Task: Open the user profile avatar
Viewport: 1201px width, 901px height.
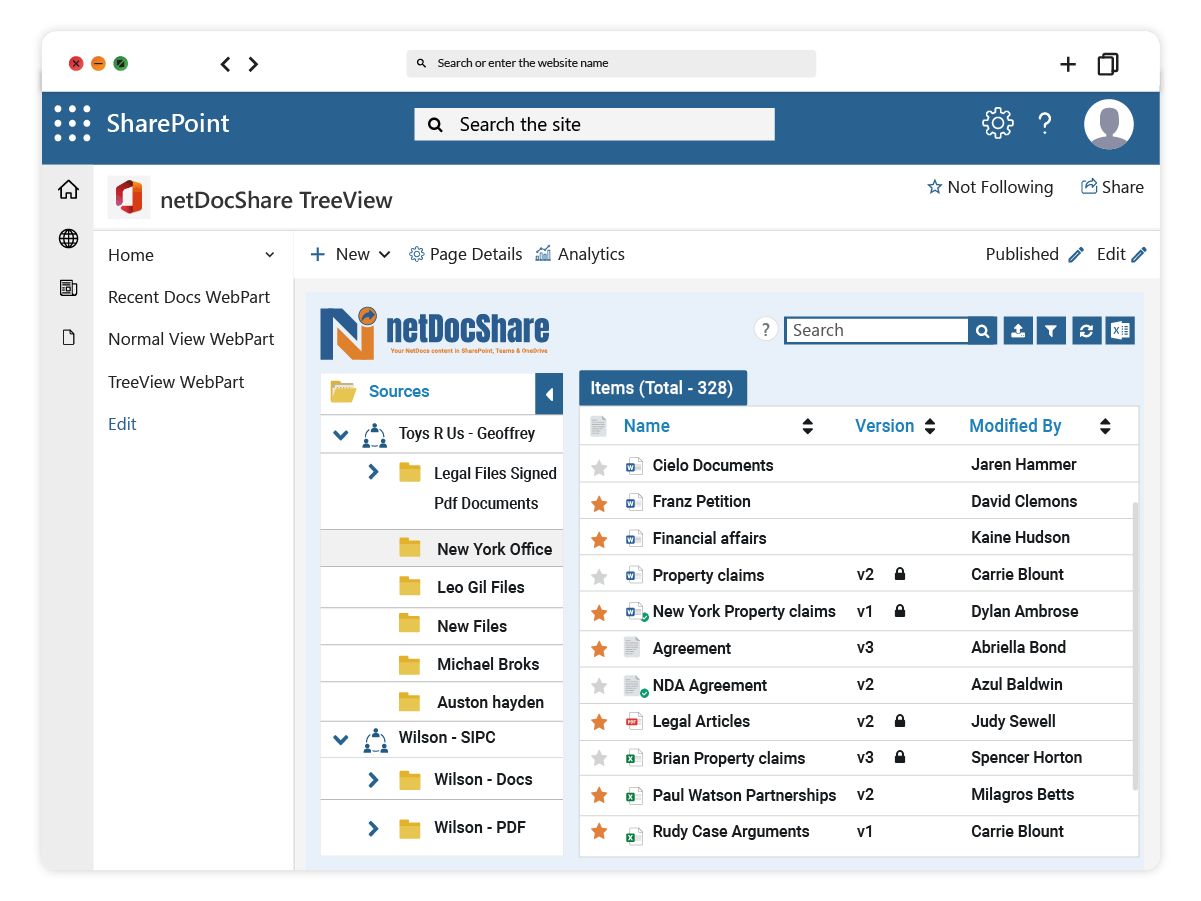Action: (1109, 124)
